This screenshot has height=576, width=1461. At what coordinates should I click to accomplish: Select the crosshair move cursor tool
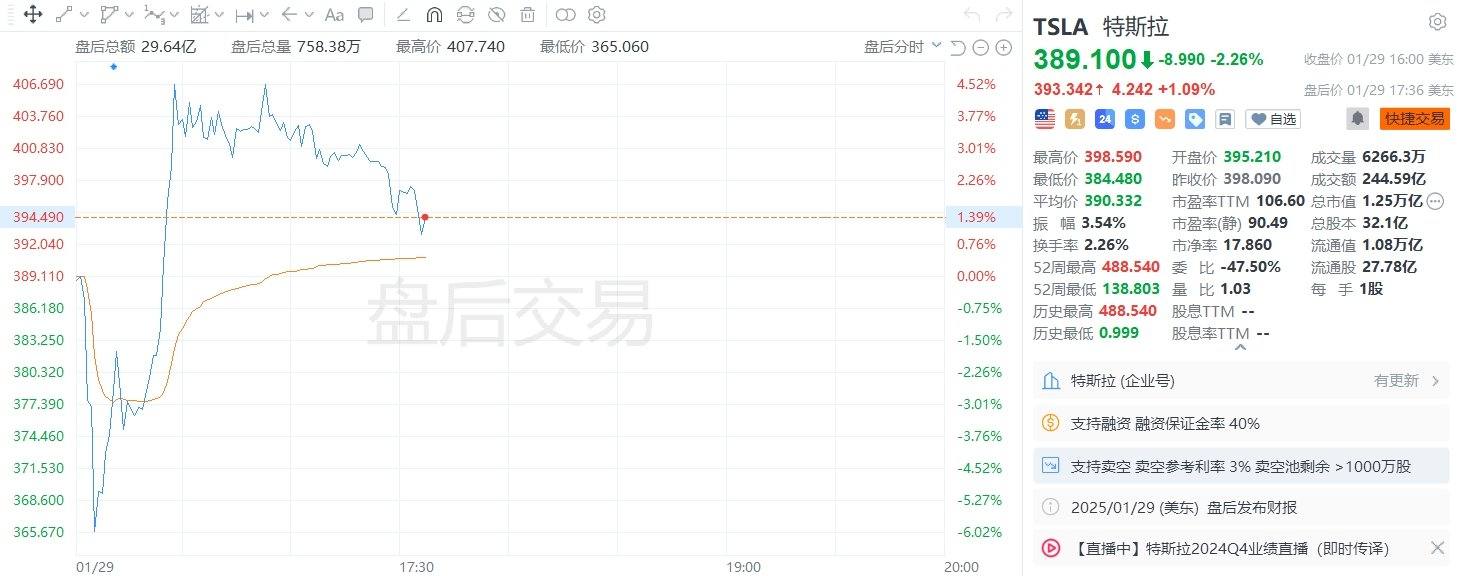(32, 15)
